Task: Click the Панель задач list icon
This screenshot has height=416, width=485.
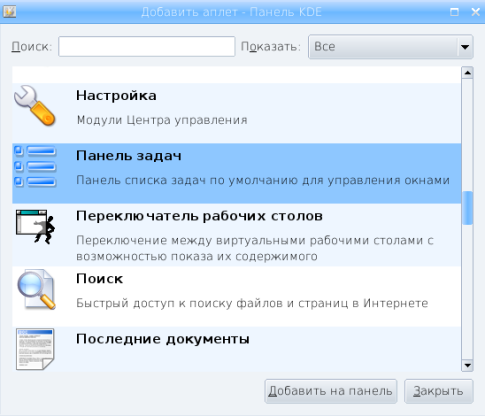Action: [x=35, y=166]
